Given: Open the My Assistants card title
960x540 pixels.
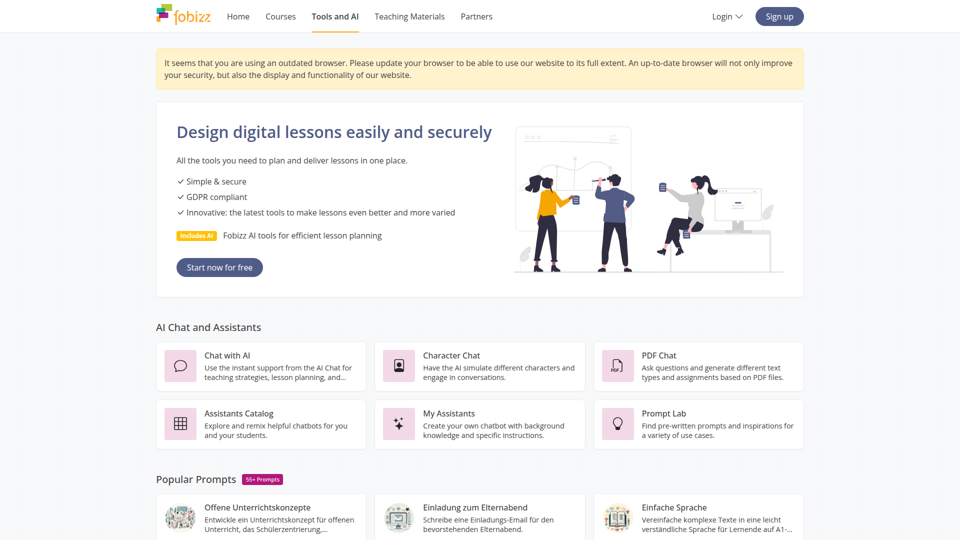Looking at the screenshot, I should (x=449, y=414).
